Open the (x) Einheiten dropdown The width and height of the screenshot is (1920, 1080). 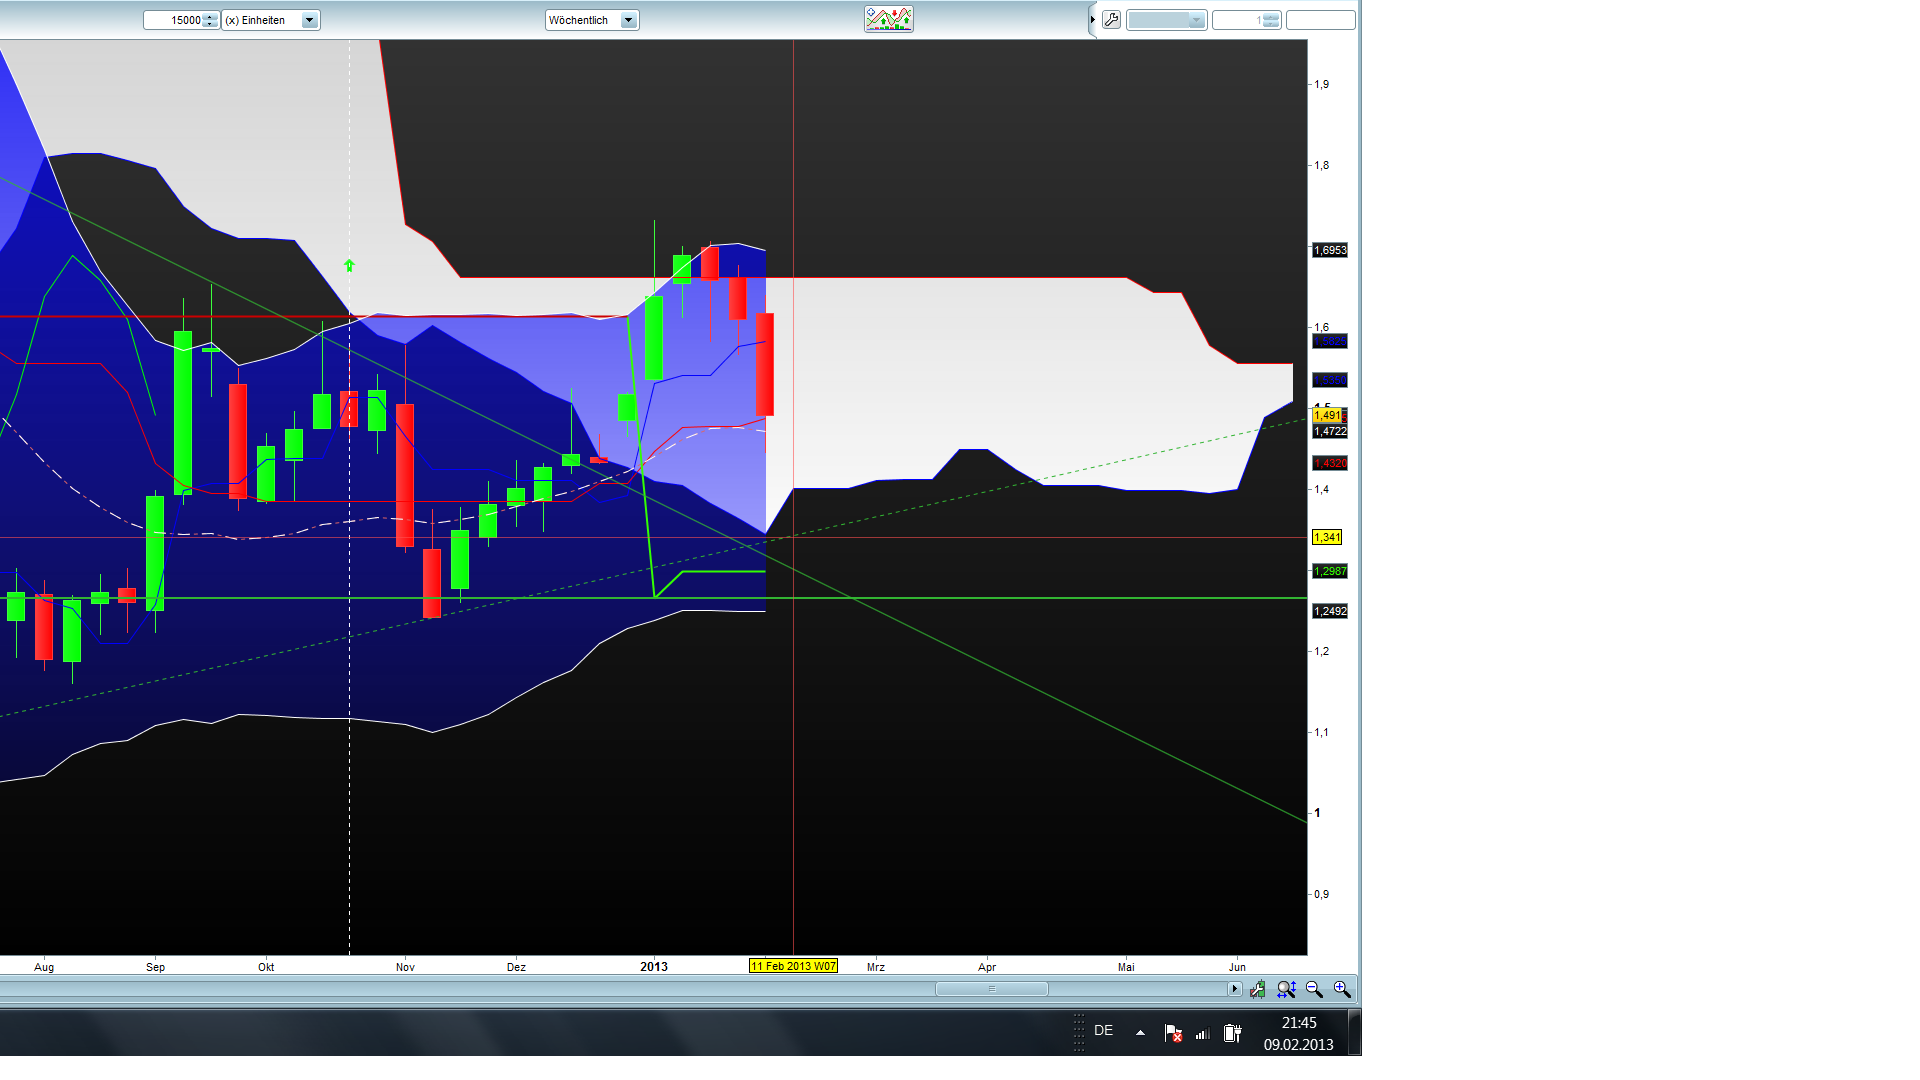309,19
